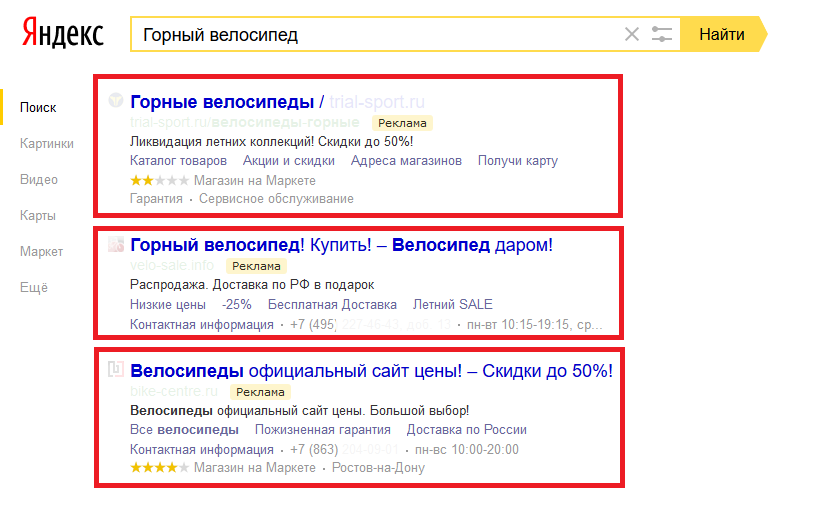This screenshot has height=511, width=837.
Task: Click the Реклама label of the trial-sport ad
Action: click(402, 123)
